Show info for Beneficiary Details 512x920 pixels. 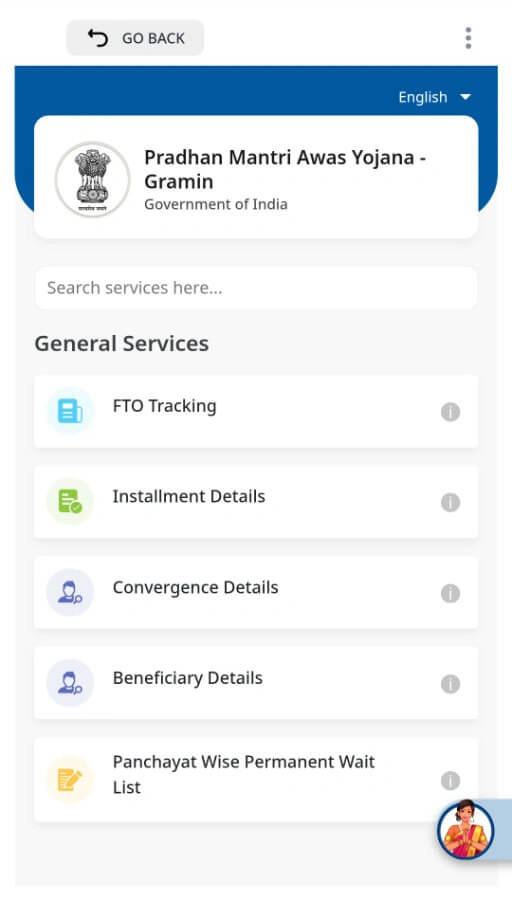click(450, 684)
